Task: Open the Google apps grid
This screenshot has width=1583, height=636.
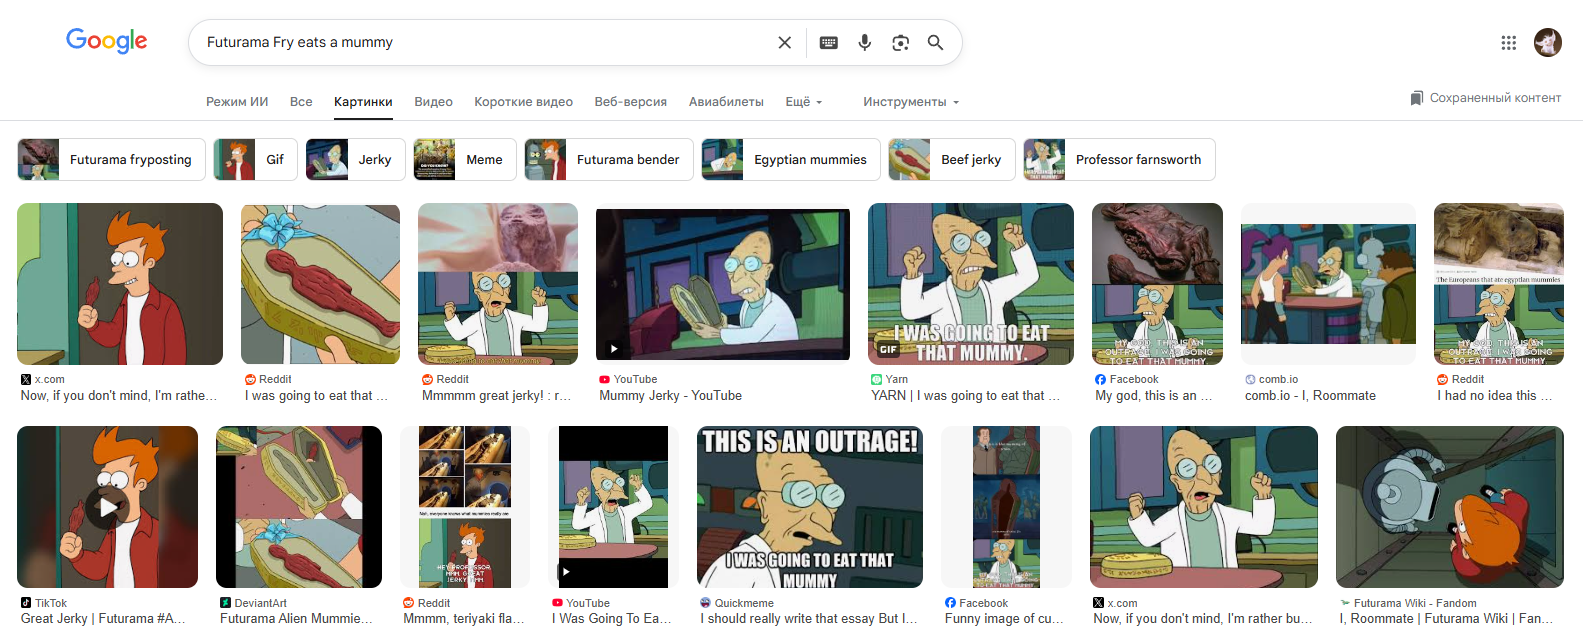Action: click(x=1508, y=43)
